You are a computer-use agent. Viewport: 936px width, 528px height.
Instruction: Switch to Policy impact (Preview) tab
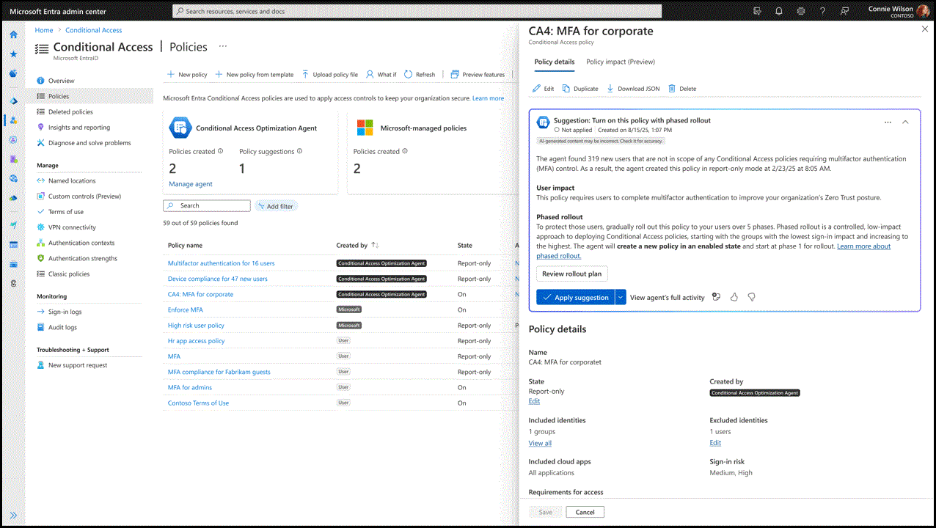coord(620,61)
